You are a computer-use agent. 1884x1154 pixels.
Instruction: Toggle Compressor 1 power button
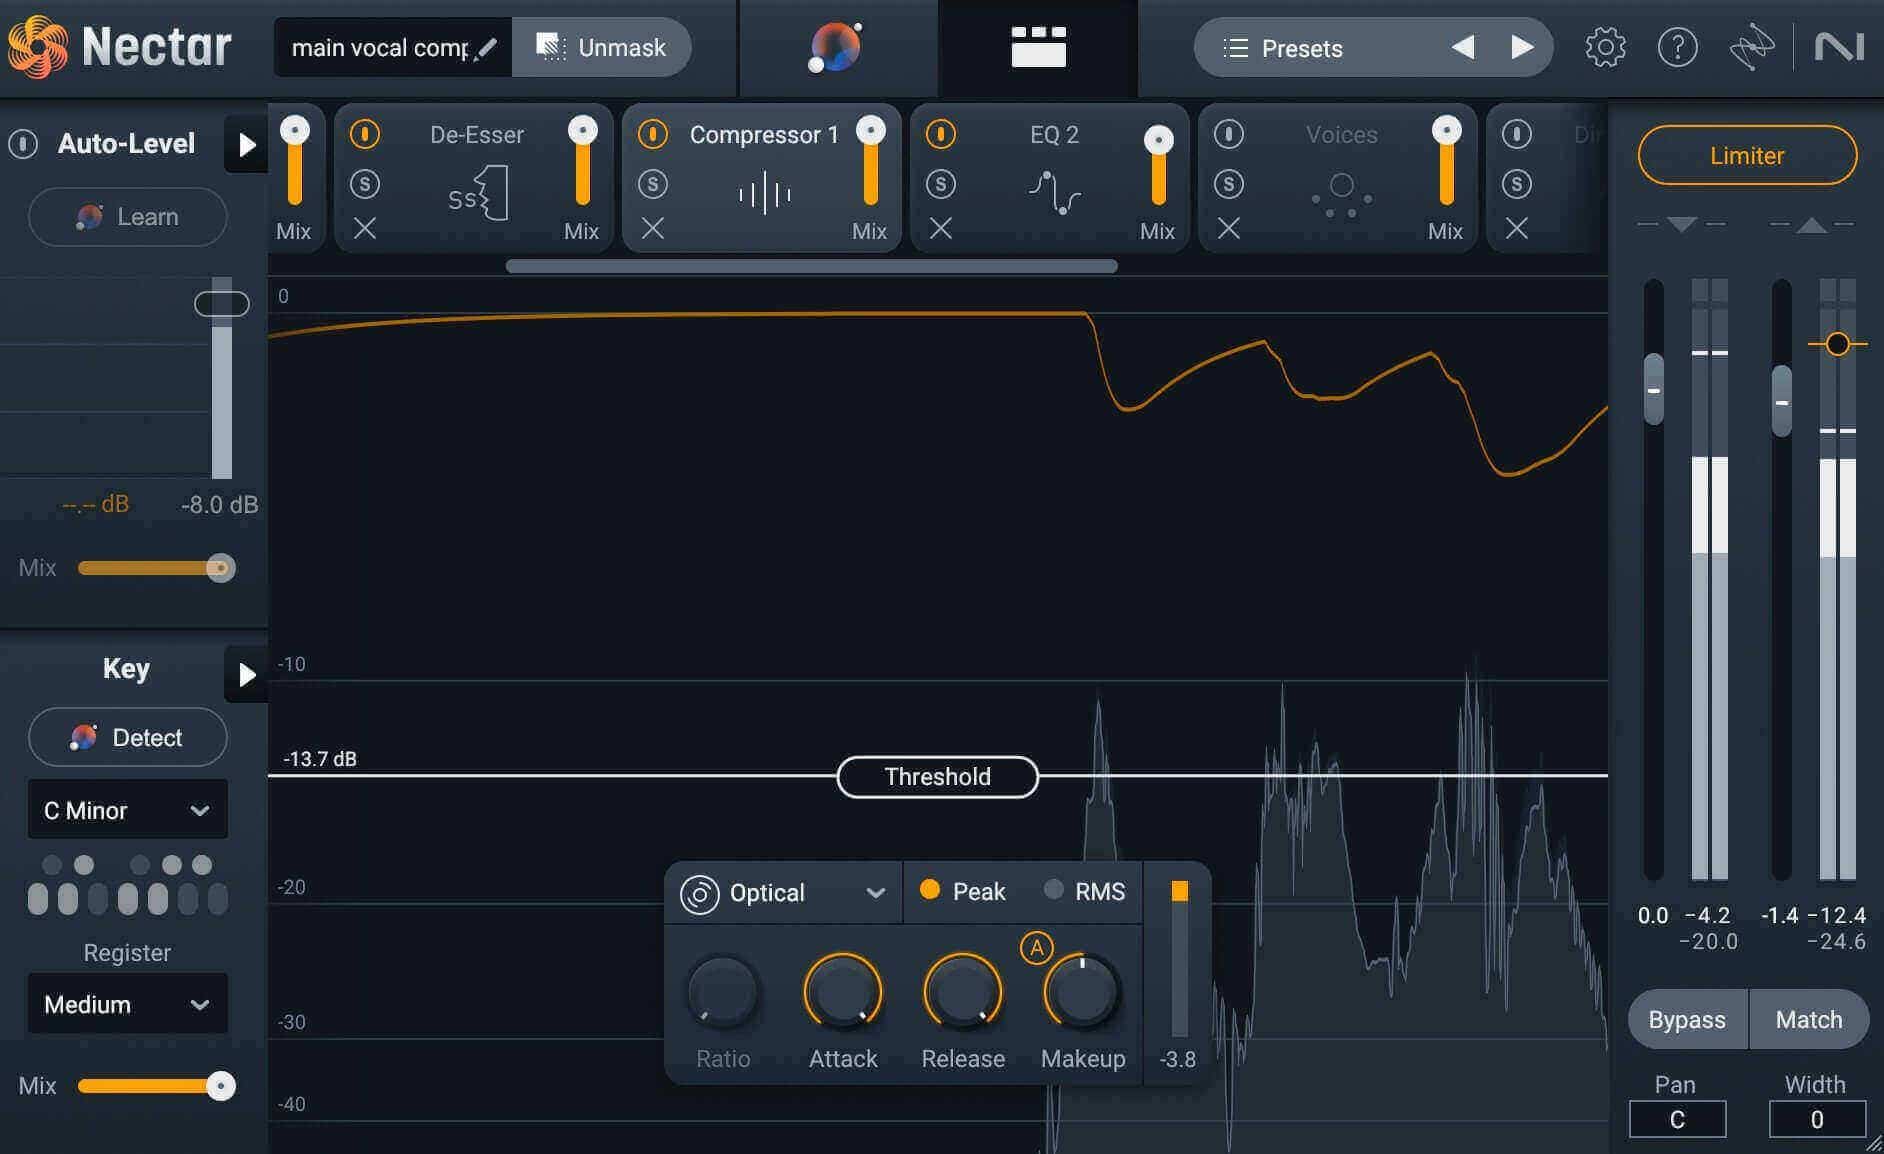point(653,134)
